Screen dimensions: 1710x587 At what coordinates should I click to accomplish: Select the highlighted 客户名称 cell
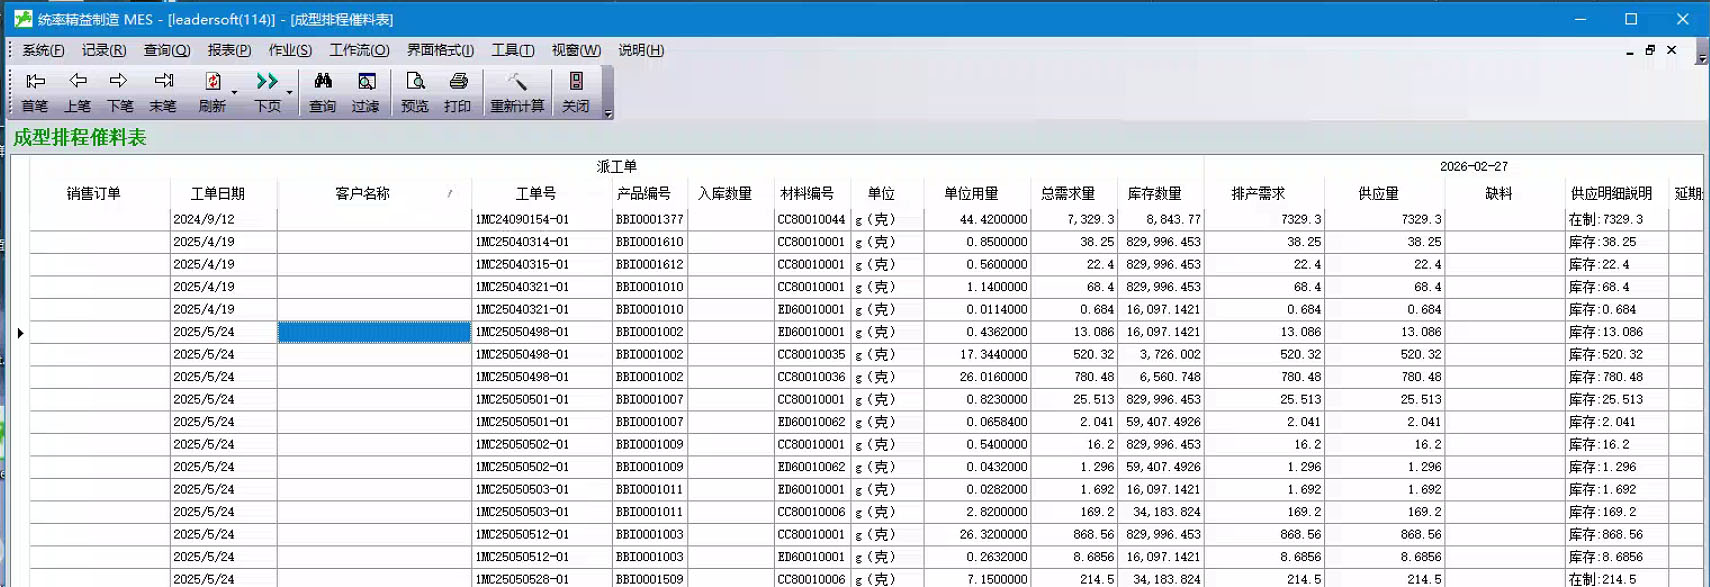point(374,332)
